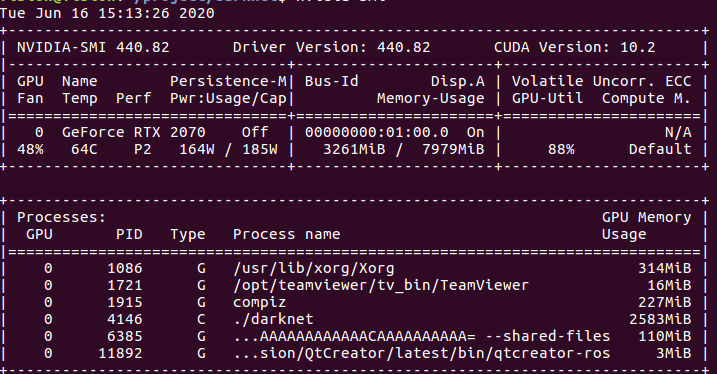Viewport: 717px width, 374px height.
Task: Click the "Type" column header
Action: click(187, 235)
